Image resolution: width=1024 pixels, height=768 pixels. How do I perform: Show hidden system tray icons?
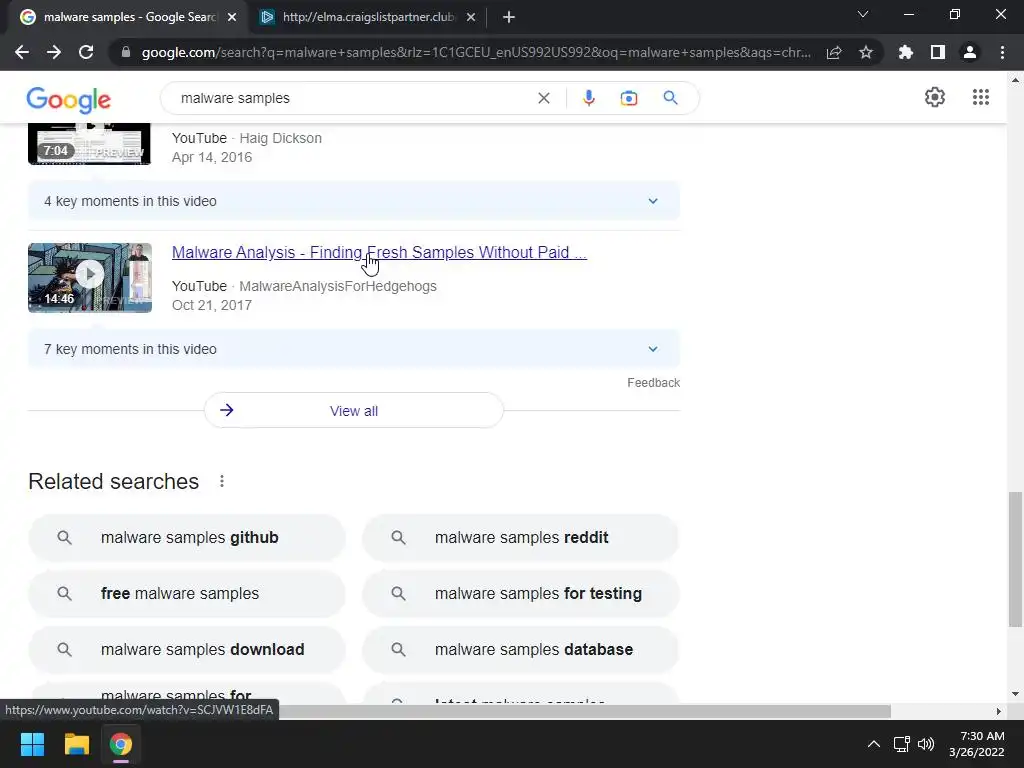pos(873,744)
